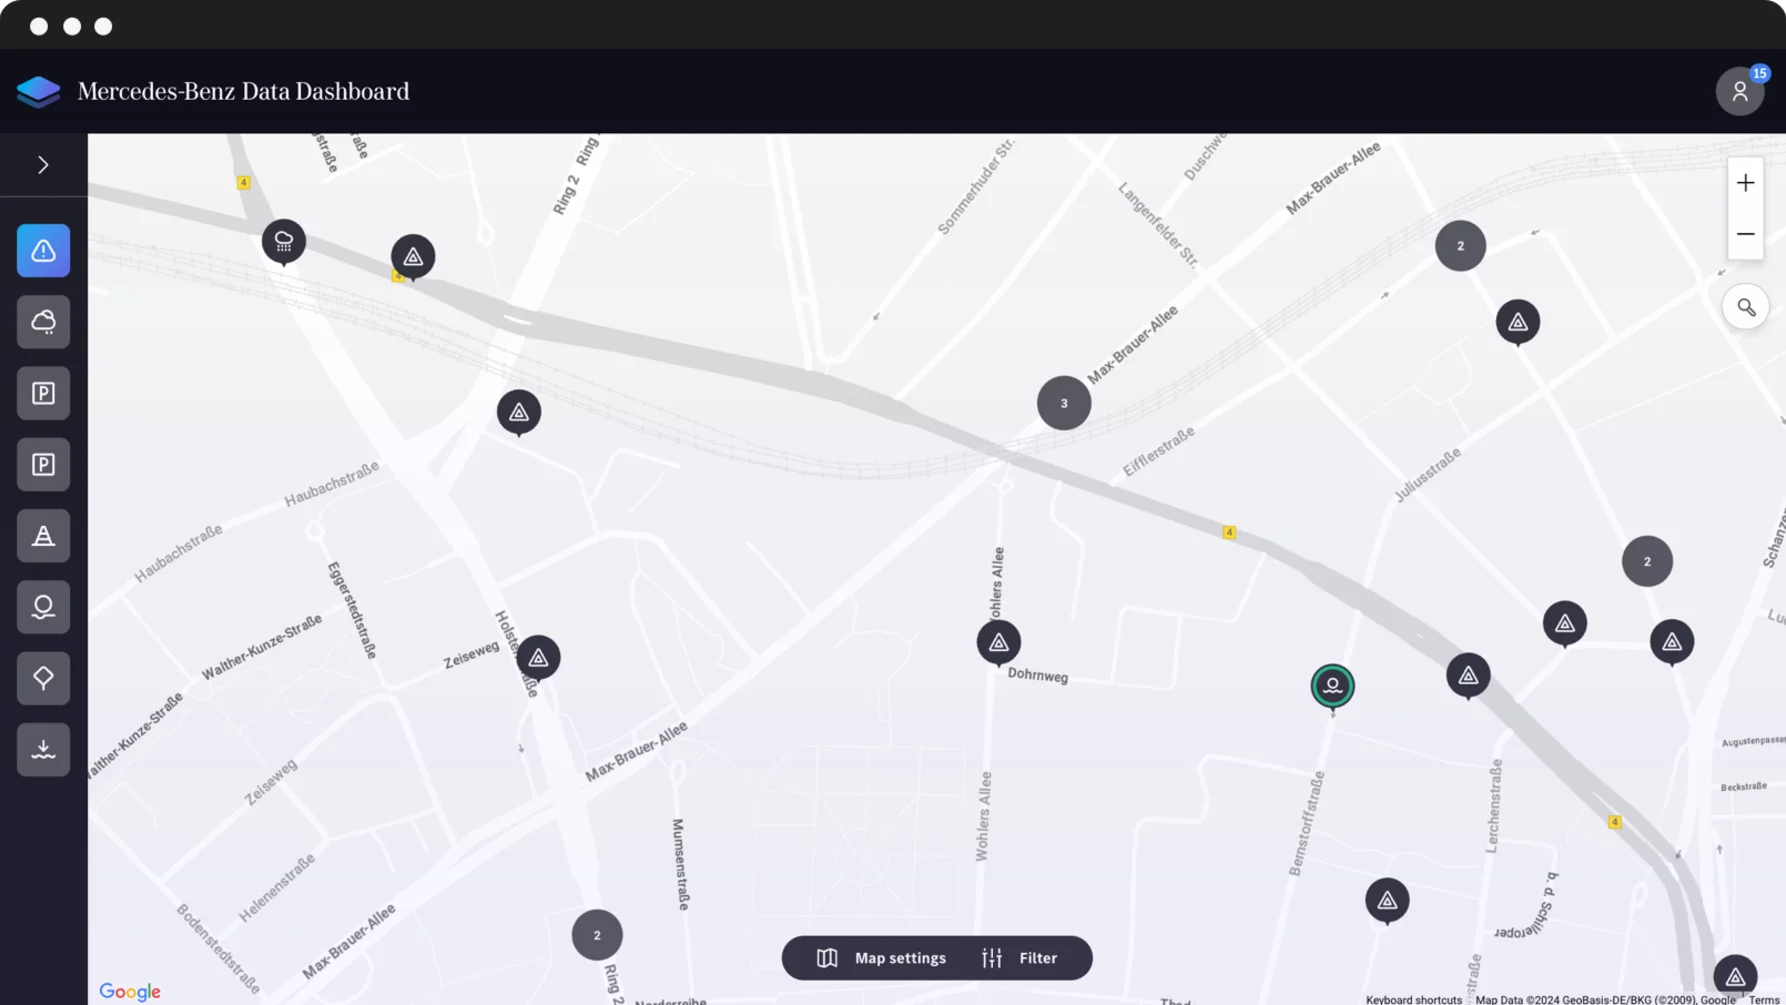Screen dimensions: 1786x1005
Task: Expand the cluster marker labeled 2 near Max-Brauer-Allee
Action: click(x=1460, y=244)
